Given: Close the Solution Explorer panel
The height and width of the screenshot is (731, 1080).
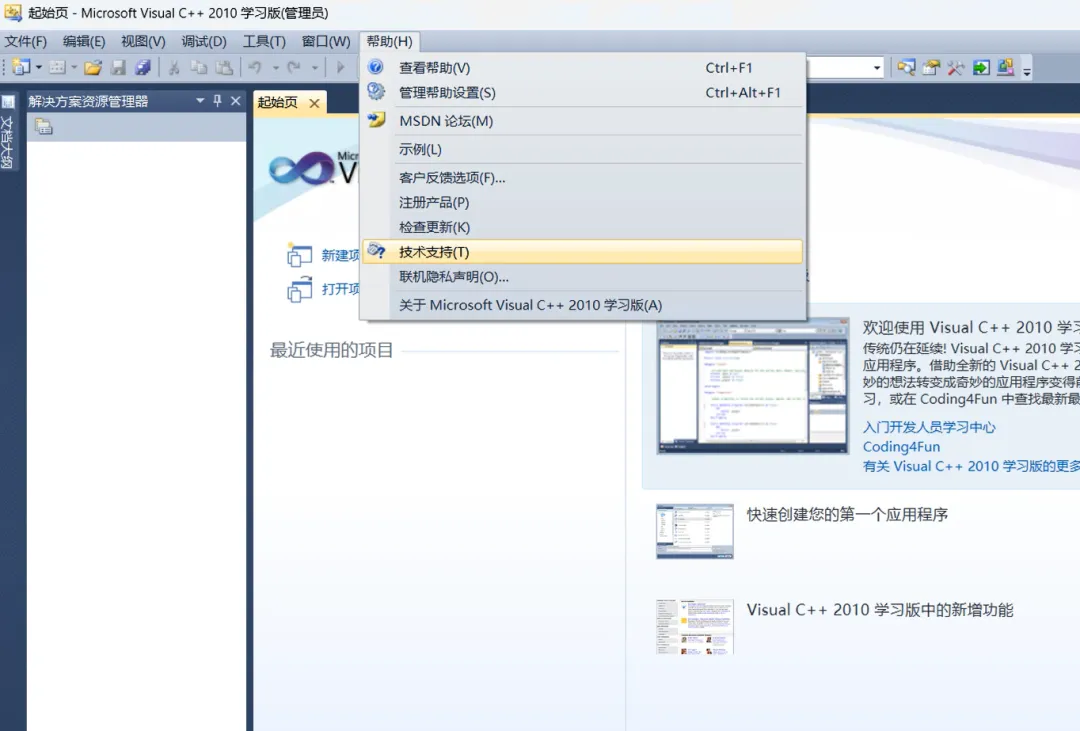Looking at the screenshot, I should [x=236, y=101].
